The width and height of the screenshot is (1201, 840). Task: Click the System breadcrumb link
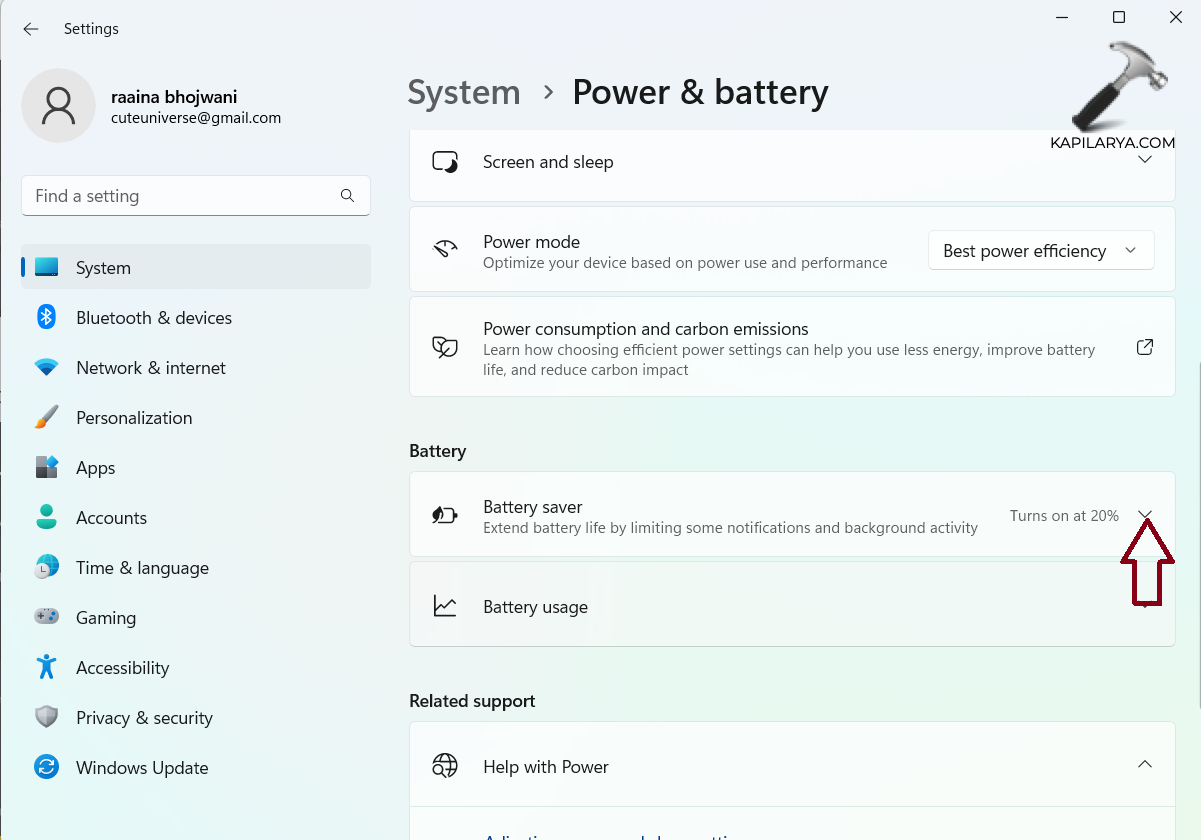[464, 93]
